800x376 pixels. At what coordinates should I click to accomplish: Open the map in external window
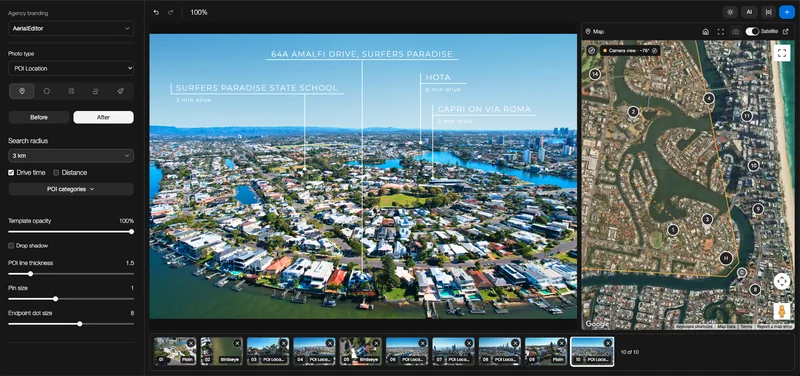click(x=786, y=32)
